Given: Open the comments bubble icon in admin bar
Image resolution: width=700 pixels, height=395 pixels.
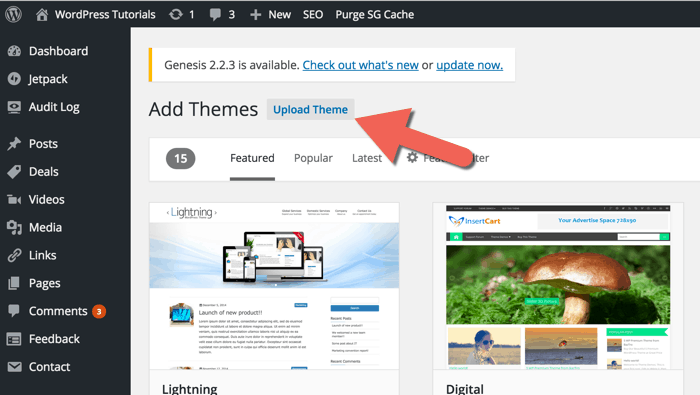Looking at the screenshot, I should coord(215,15).
